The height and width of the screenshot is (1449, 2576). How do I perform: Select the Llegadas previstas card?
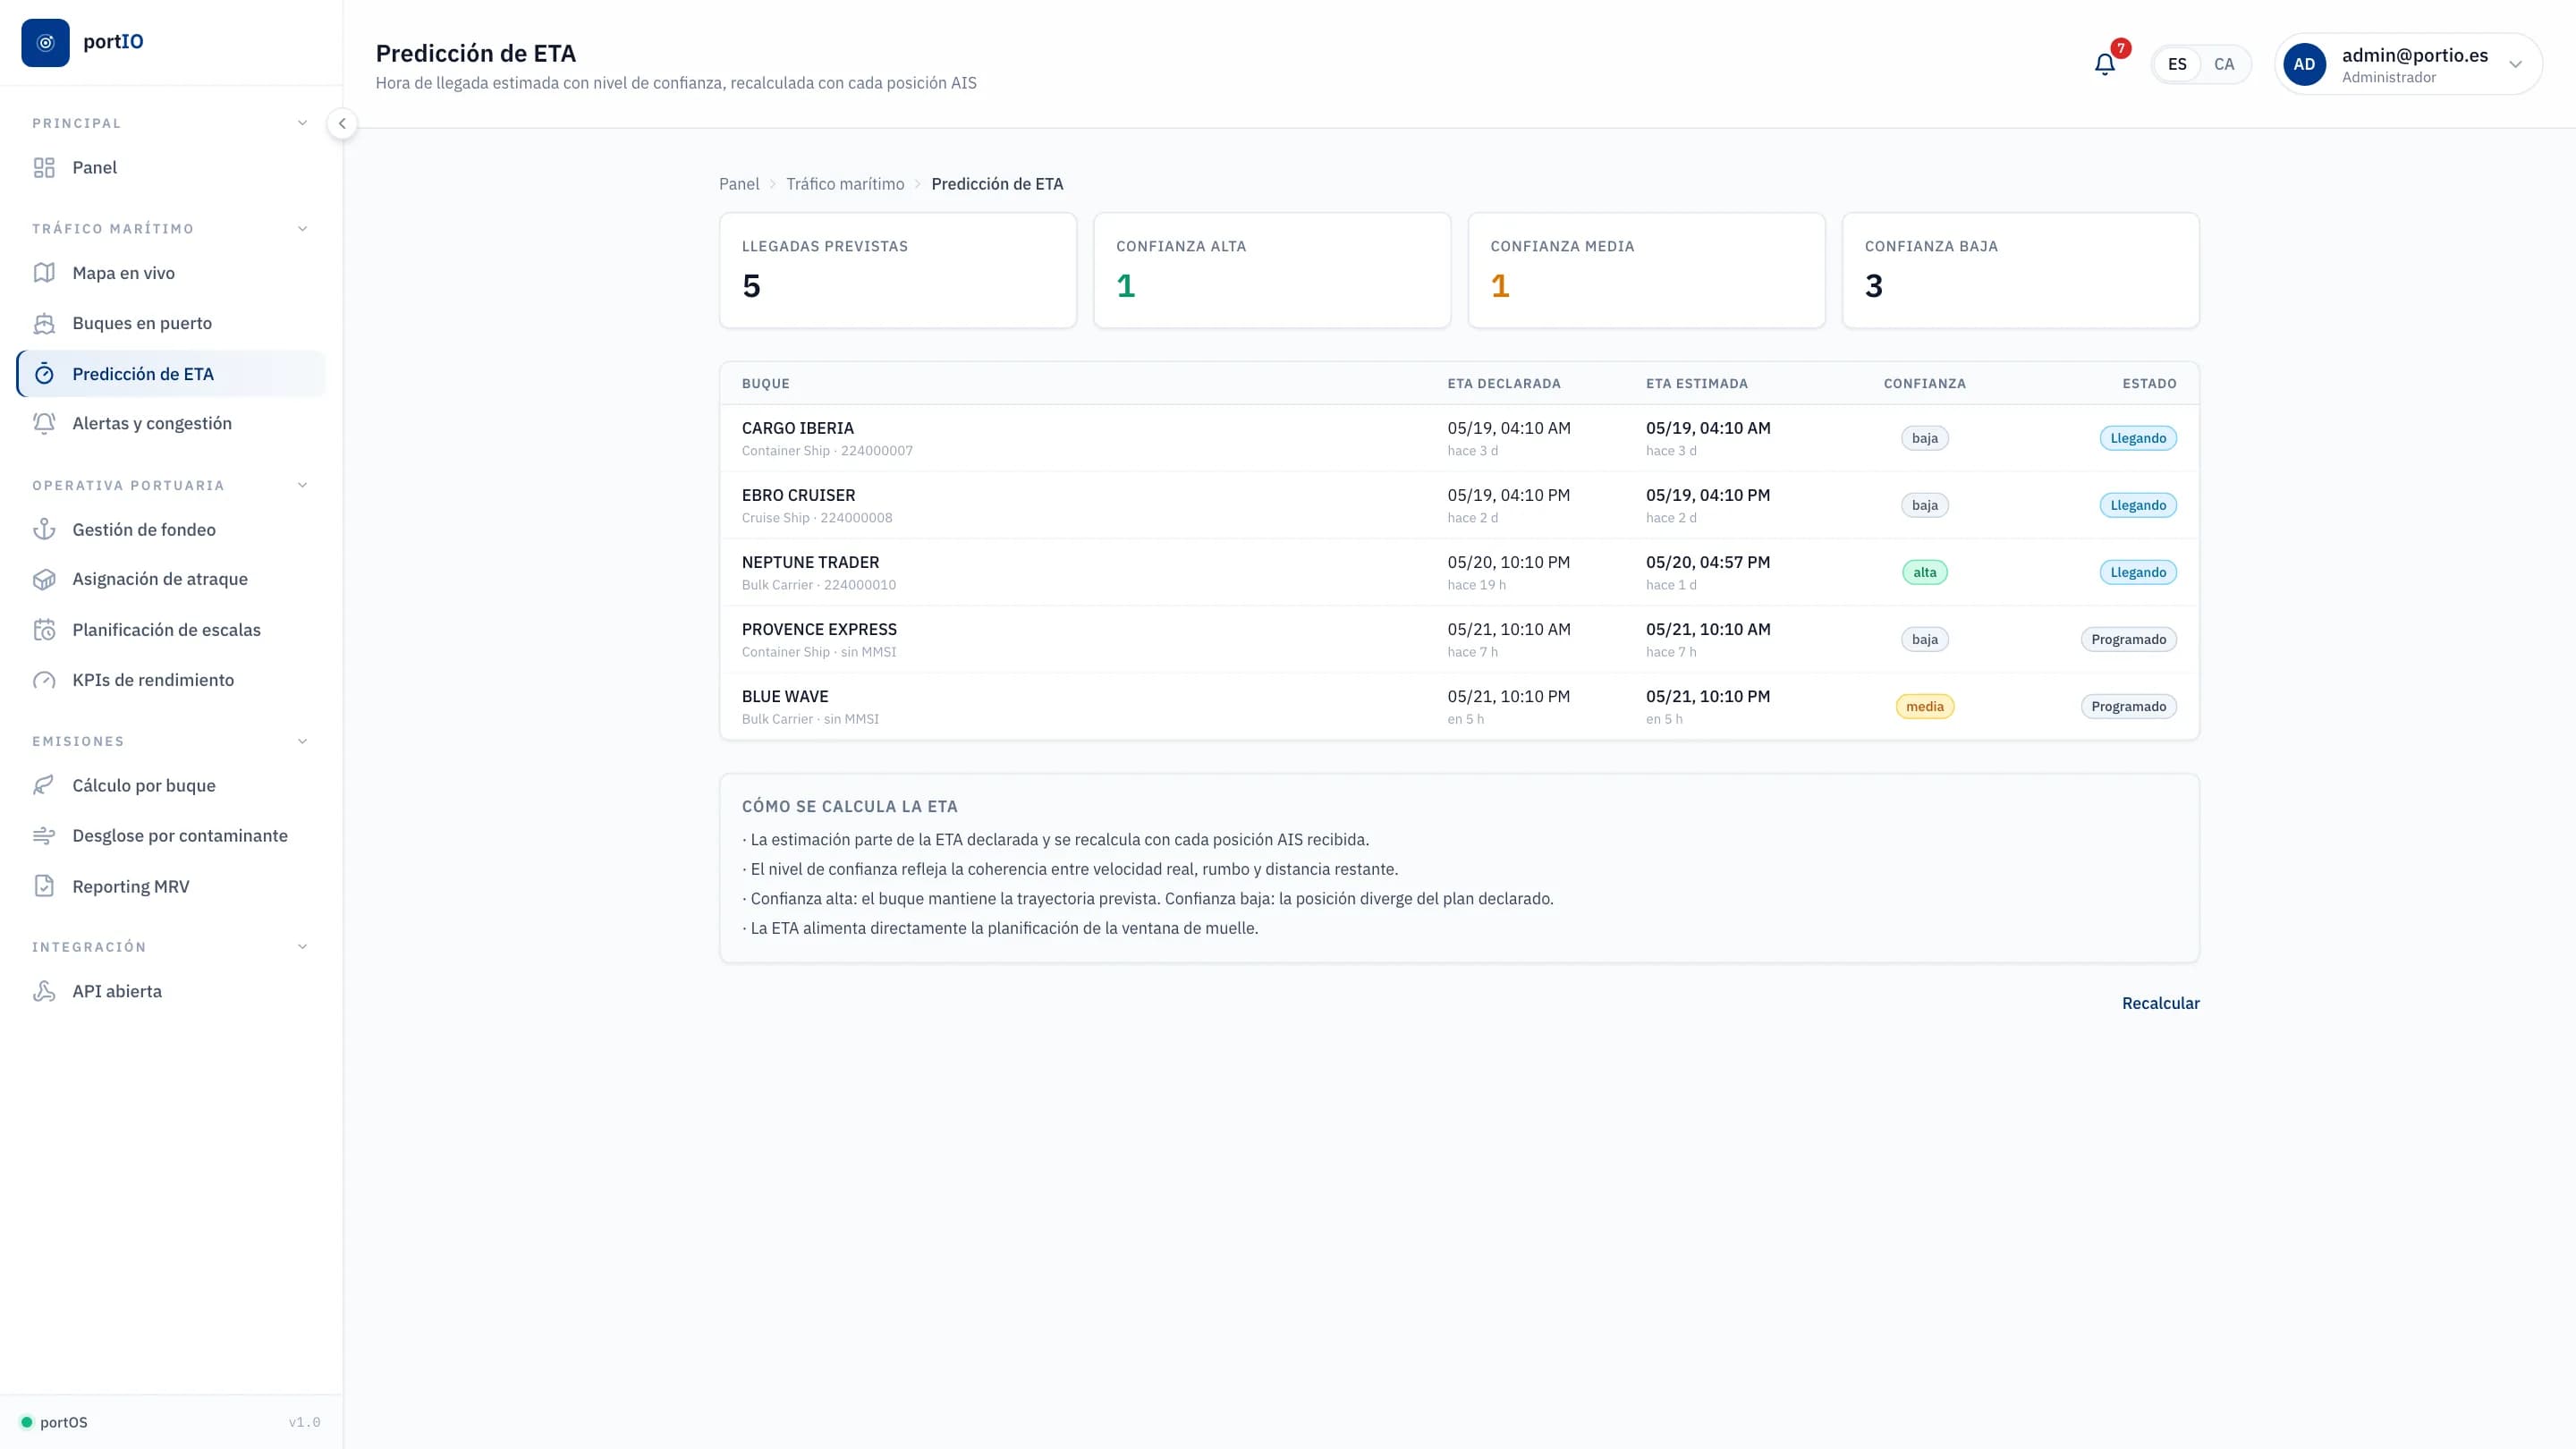click(x=898, y=270)
